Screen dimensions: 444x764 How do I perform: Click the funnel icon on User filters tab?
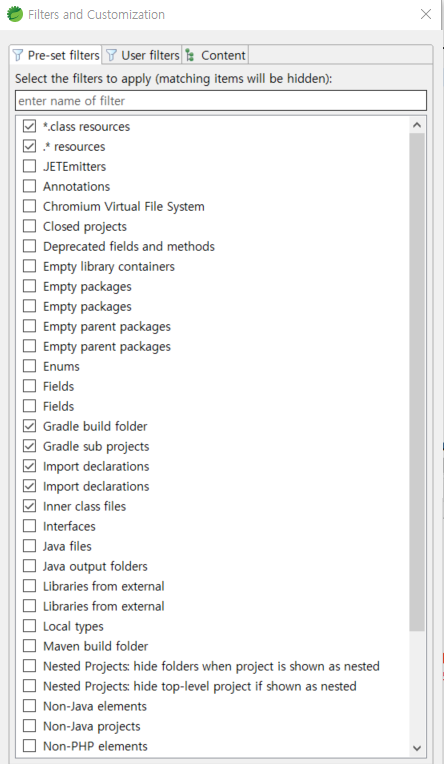click(112, 55)
